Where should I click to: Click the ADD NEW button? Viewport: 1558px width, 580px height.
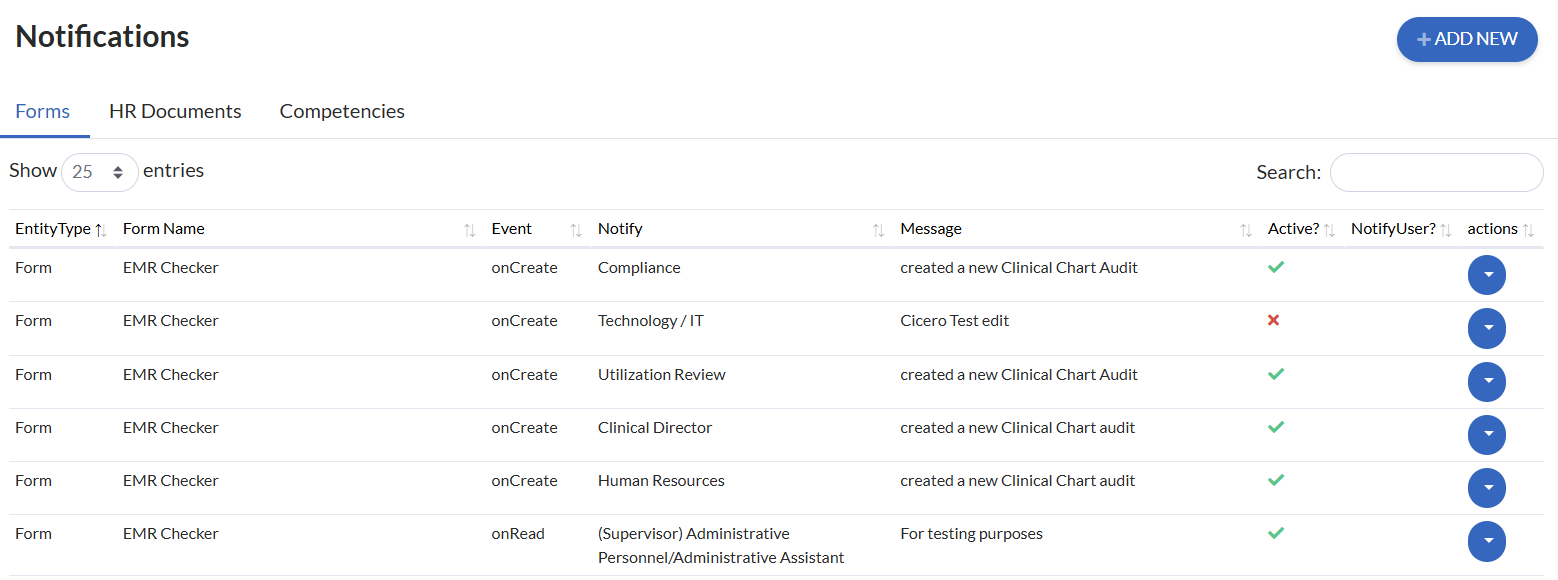click(x=1467, y=39)
